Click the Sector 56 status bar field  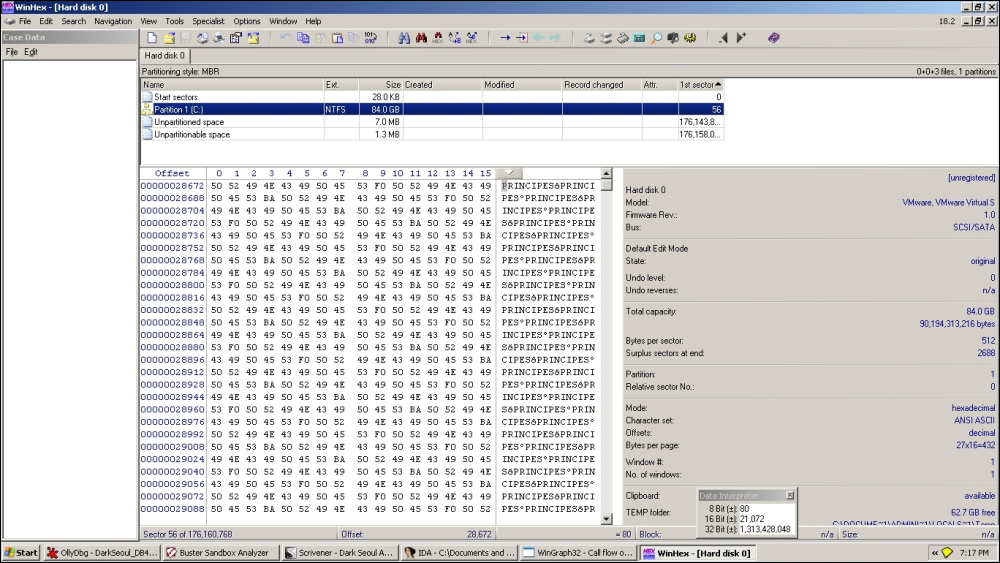[x=238, y=534]
